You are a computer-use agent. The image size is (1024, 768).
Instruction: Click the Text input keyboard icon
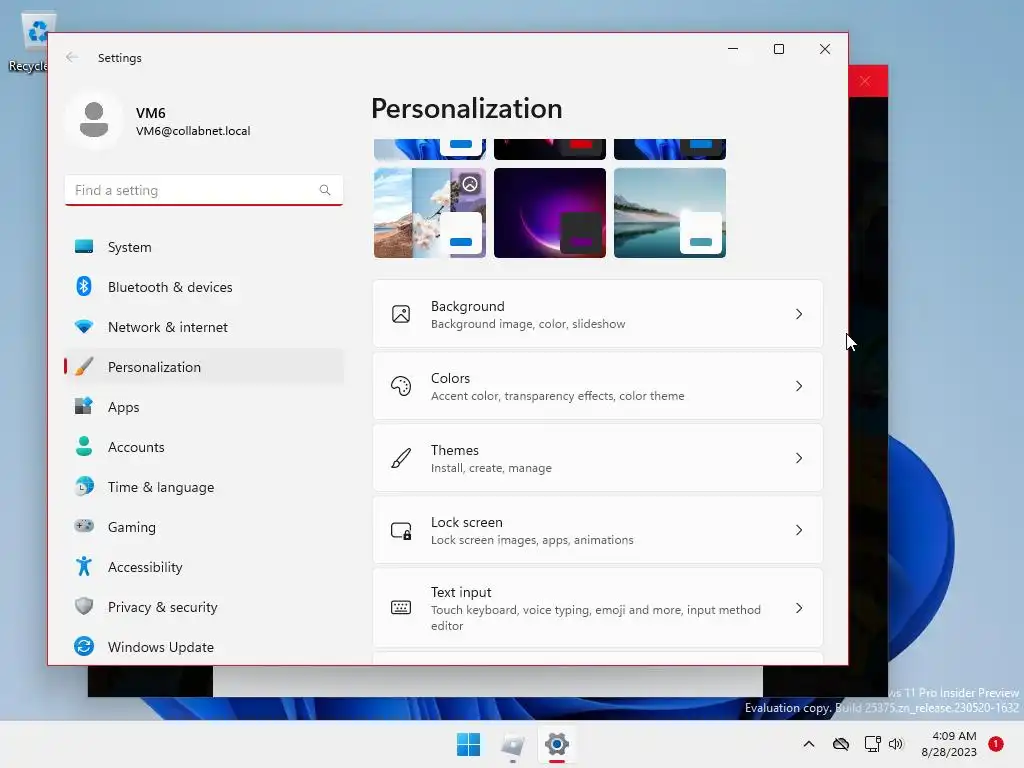[x=401, y=608]
